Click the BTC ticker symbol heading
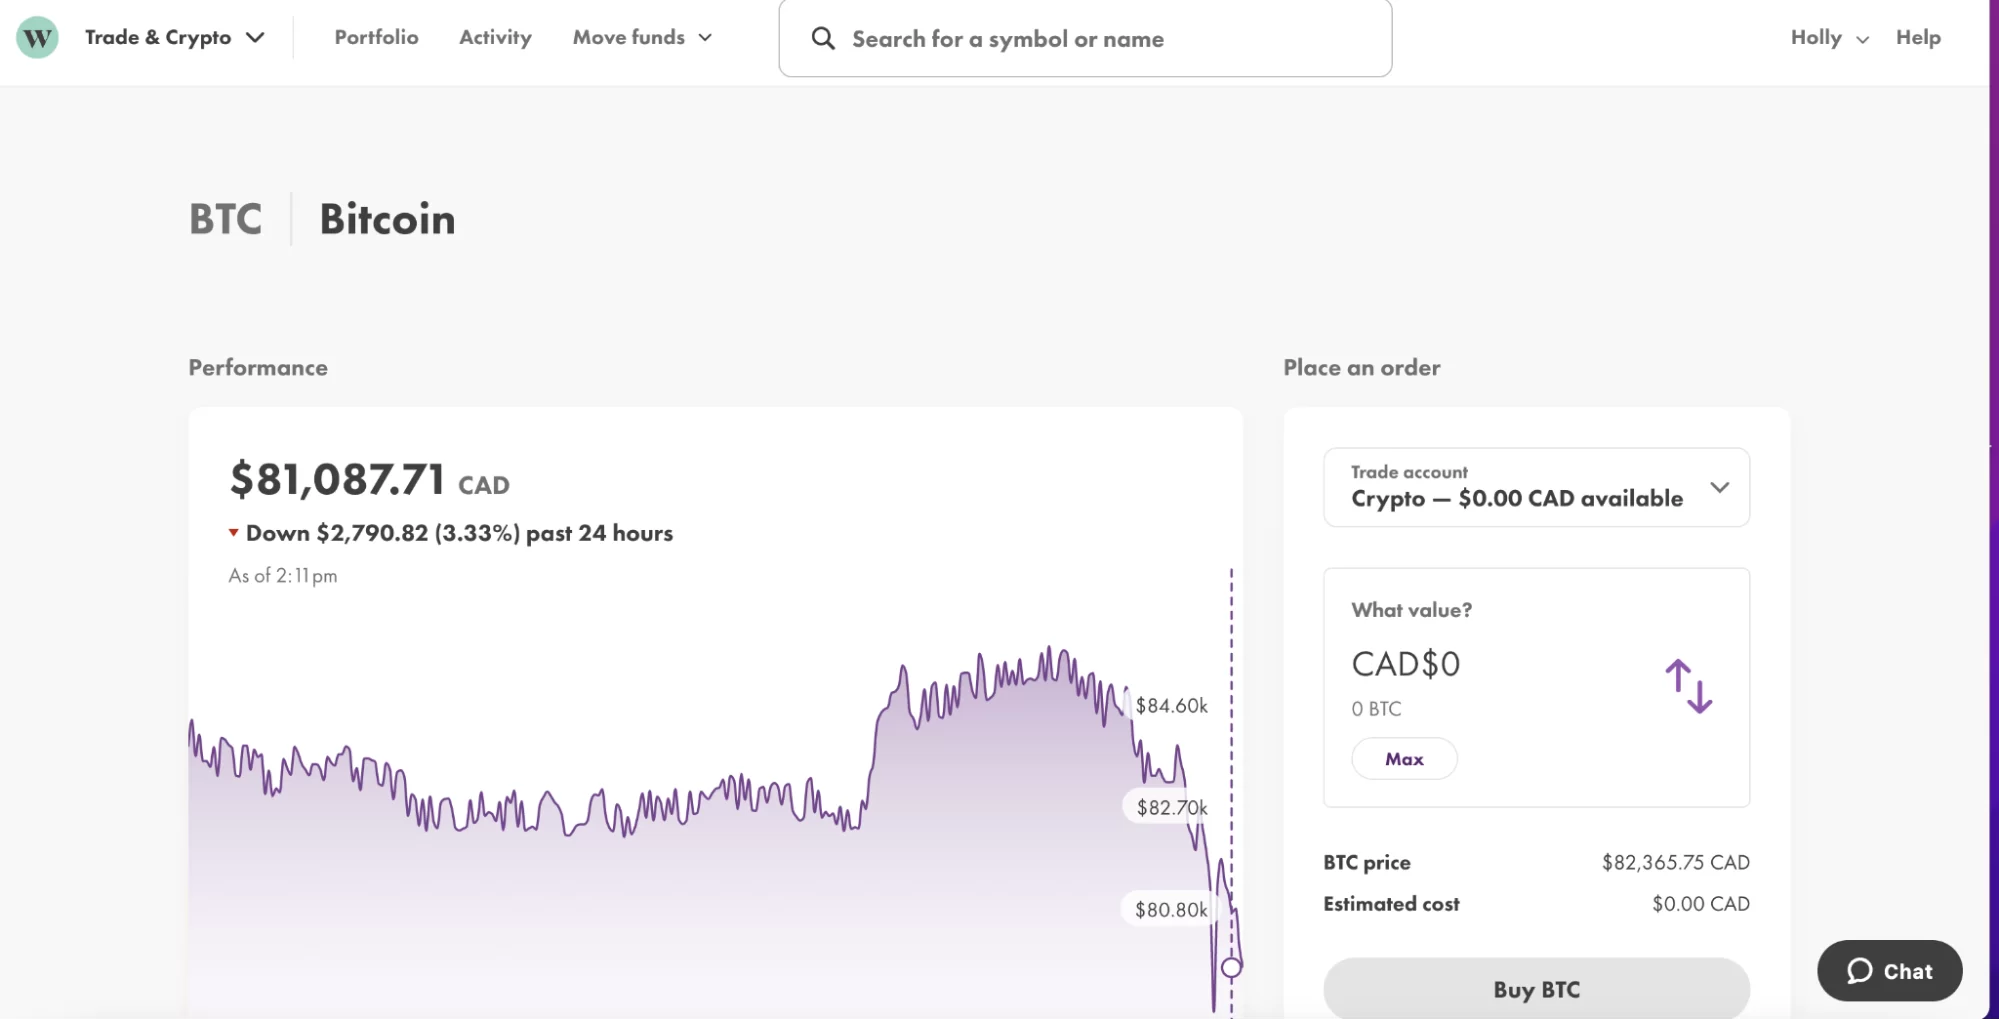The height and width of the screenshot is (1020, 1999). point(226,219)
